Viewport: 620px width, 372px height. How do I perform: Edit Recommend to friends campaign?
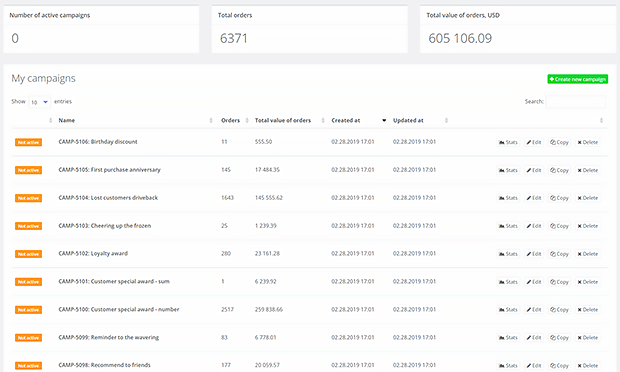coord(534,366)
